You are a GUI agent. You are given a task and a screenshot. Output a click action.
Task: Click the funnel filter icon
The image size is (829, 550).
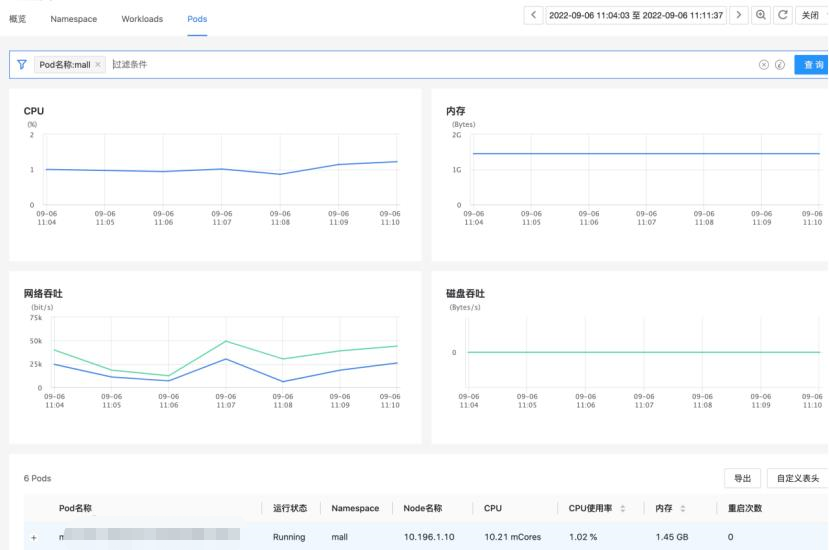pos(21,65)
